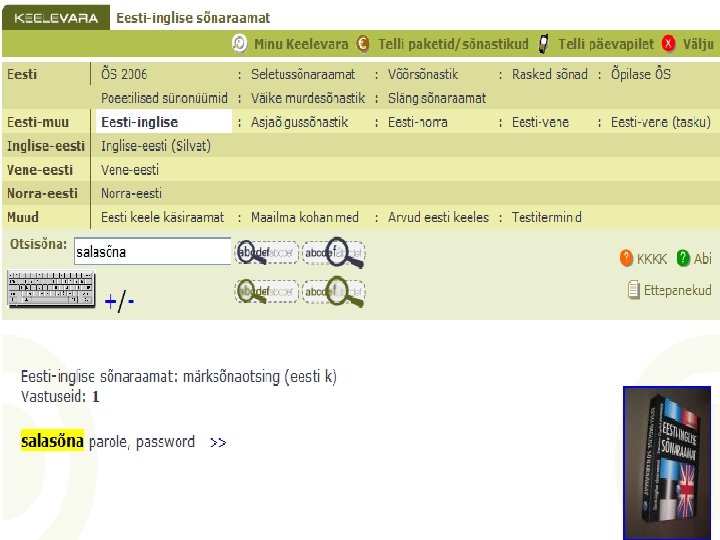Open the KKKK link
This screenshot has height=540, width=720.
point(652,259)
